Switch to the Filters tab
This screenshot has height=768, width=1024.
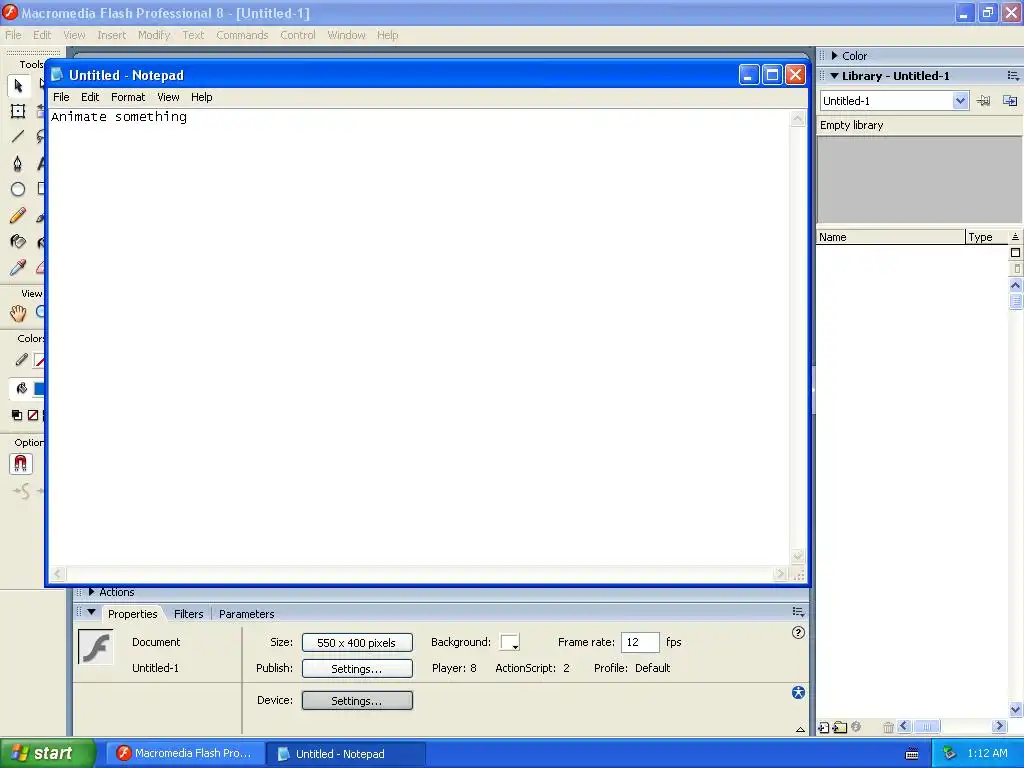[189, 614]
